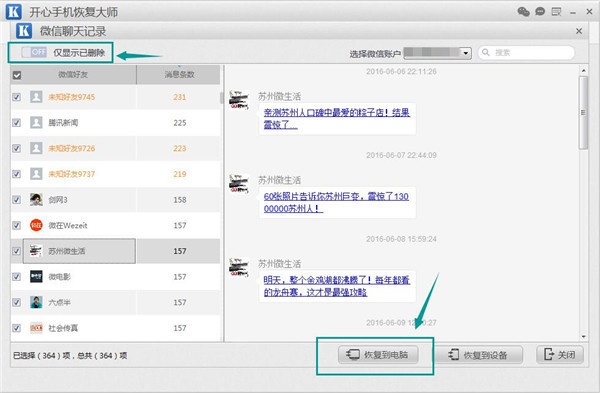Select the 微电影 contact name

click(59, 276)
